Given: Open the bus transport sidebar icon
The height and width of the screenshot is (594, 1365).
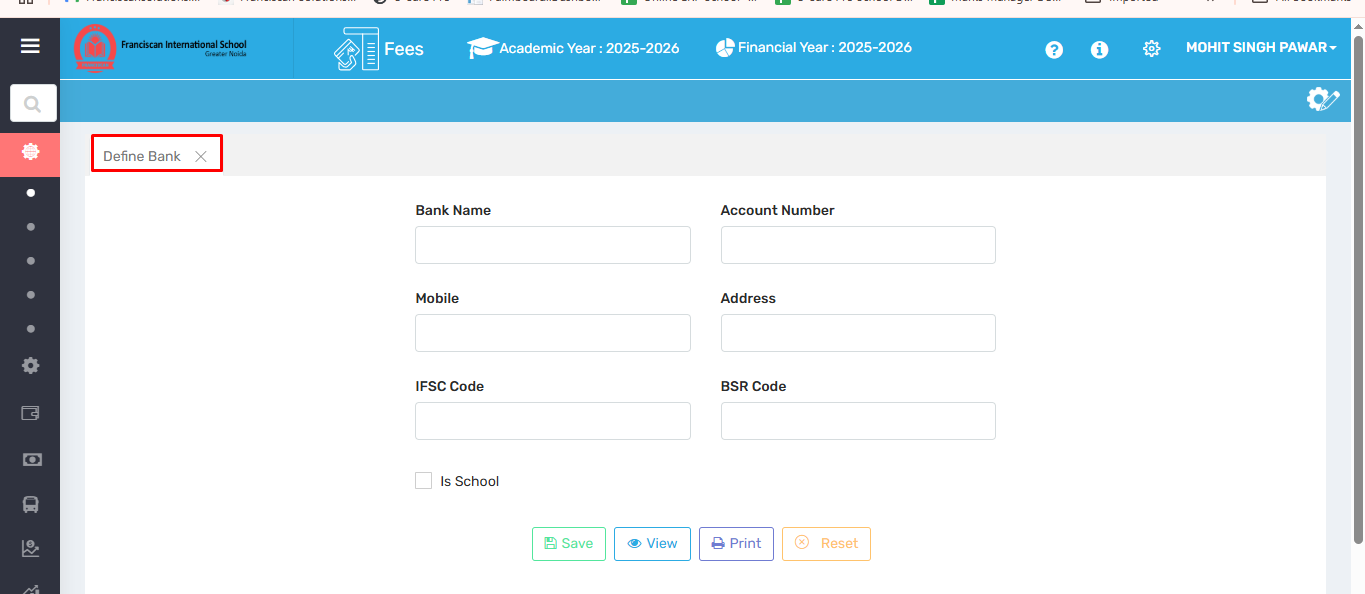Looking at the screenshot, I should 31,505.
